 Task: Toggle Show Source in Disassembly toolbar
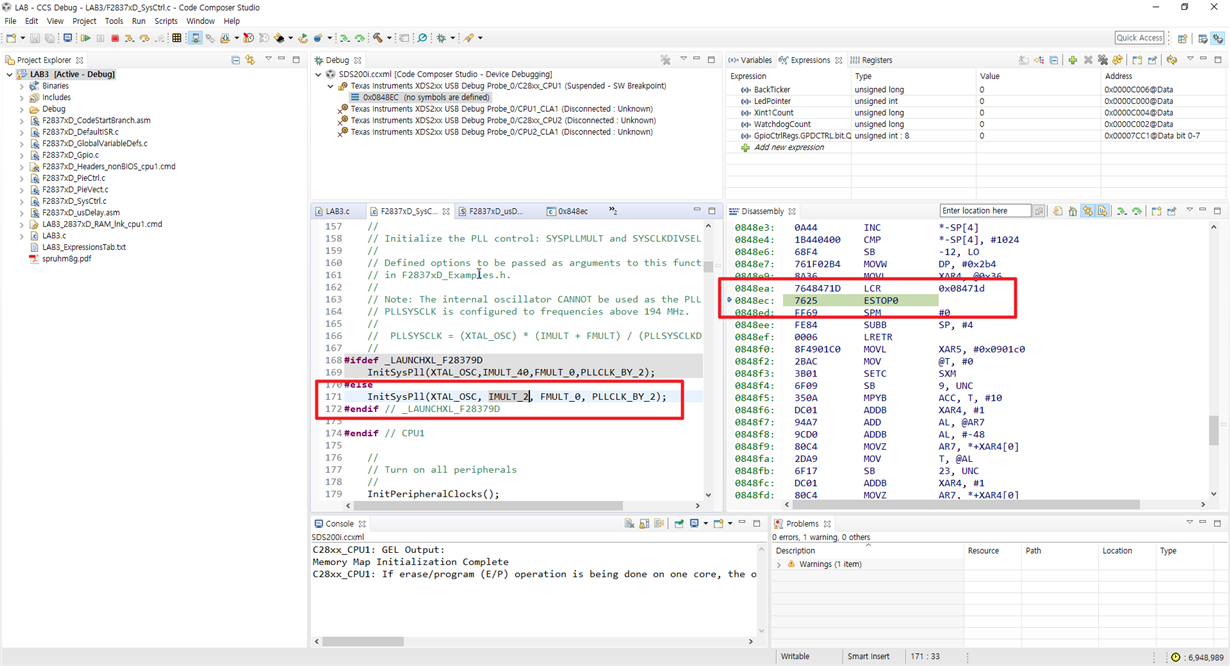click(x=1102, y=211)
